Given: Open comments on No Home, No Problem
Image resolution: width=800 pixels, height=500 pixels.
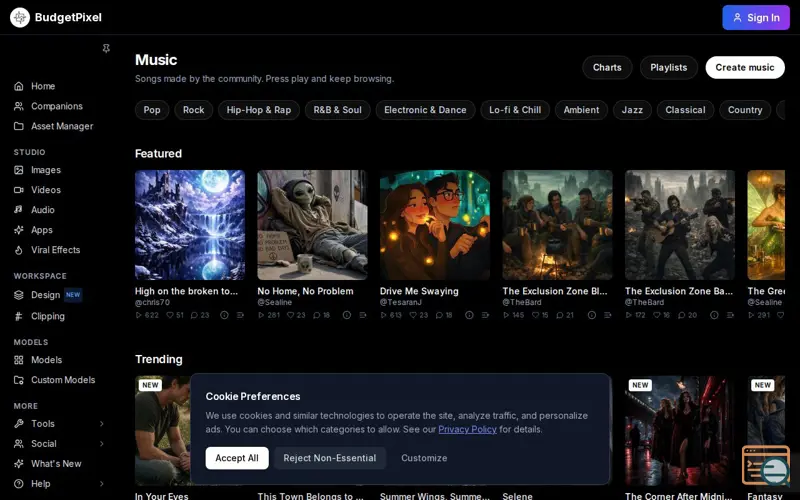Looking at the screenshot, I should [317, 315].
